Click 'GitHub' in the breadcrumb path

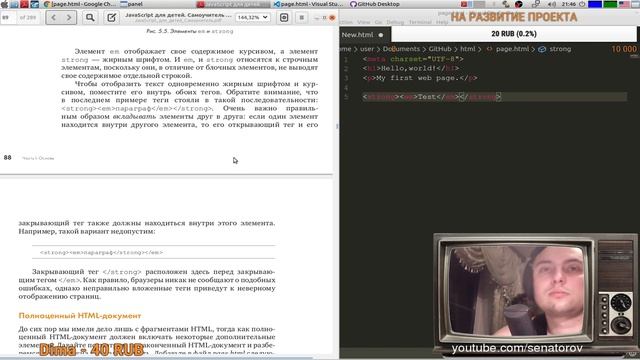tap(440, 49)
